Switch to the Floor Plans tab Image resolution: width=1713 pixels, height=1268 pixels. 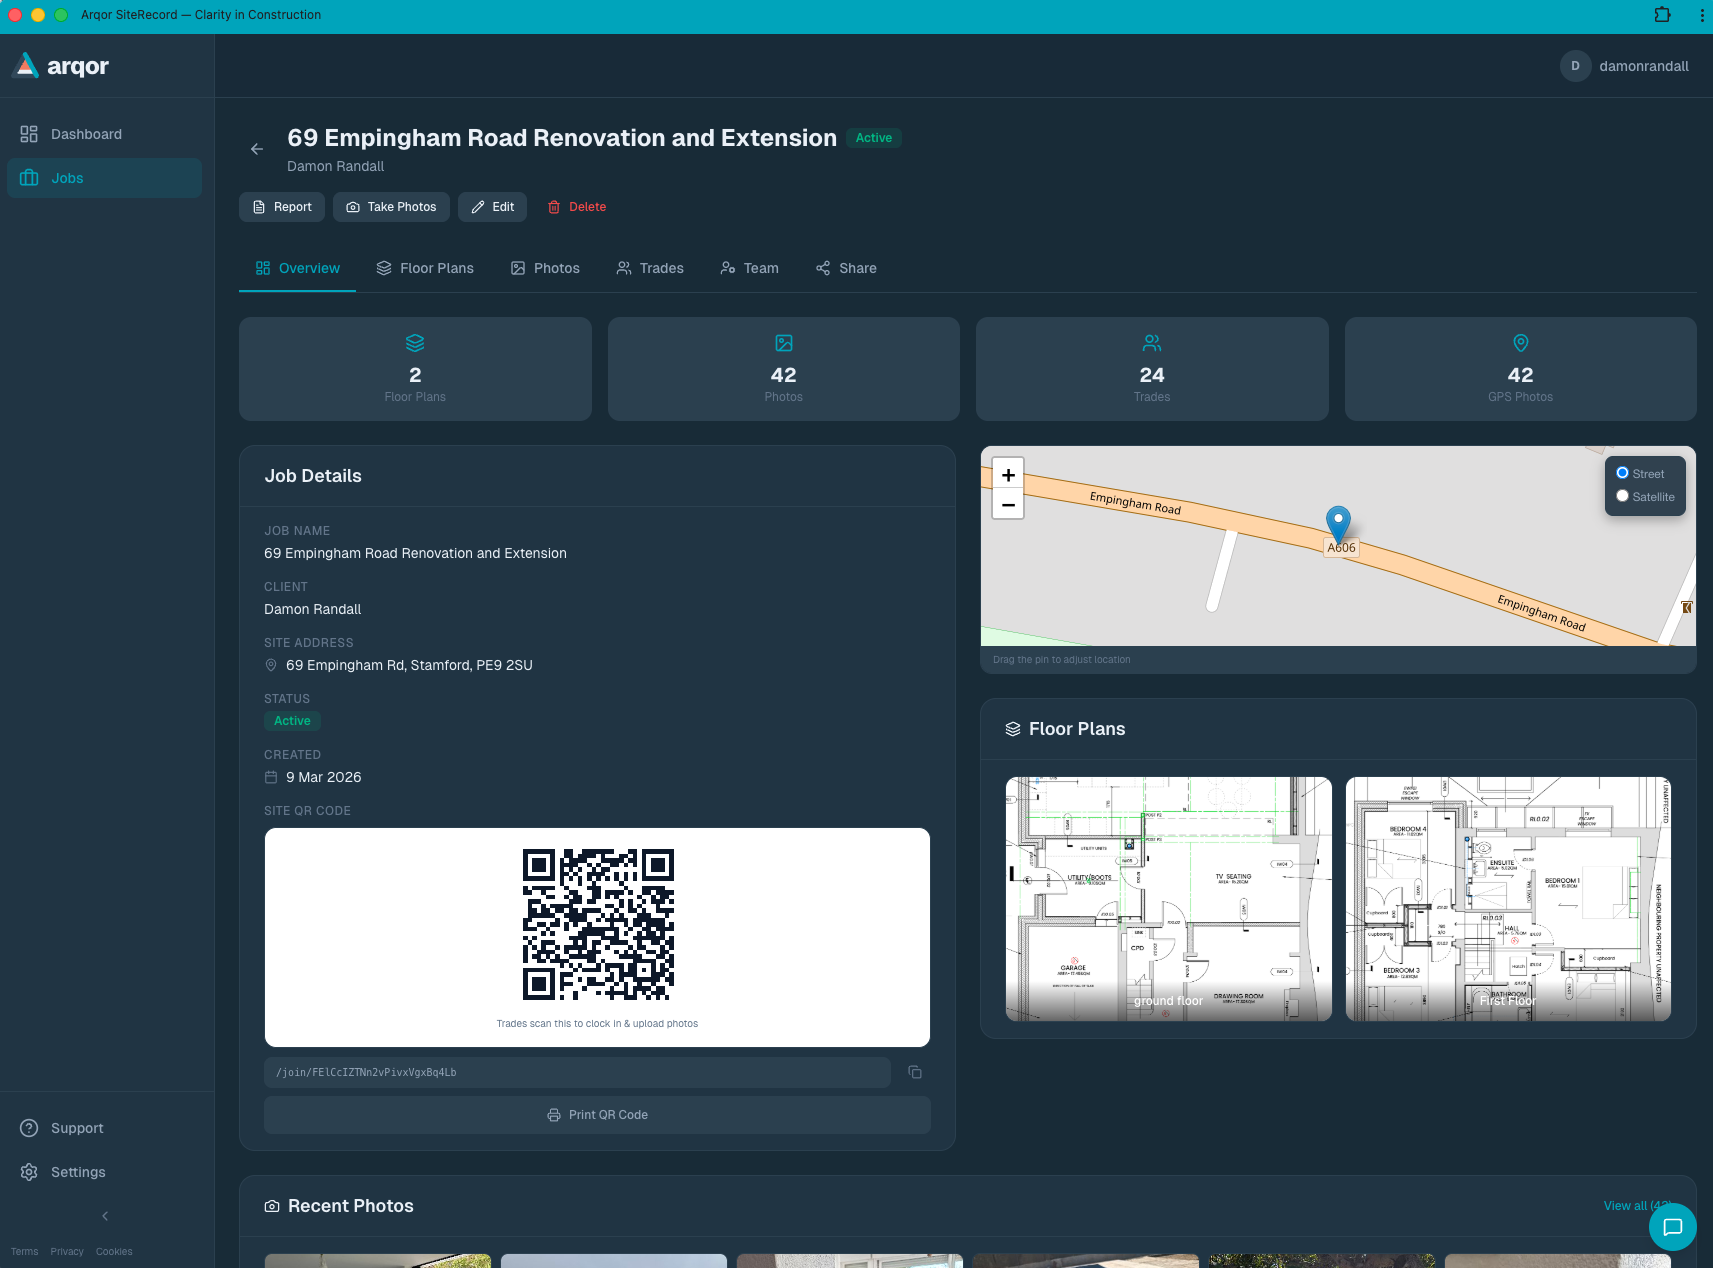click(425, 268)
